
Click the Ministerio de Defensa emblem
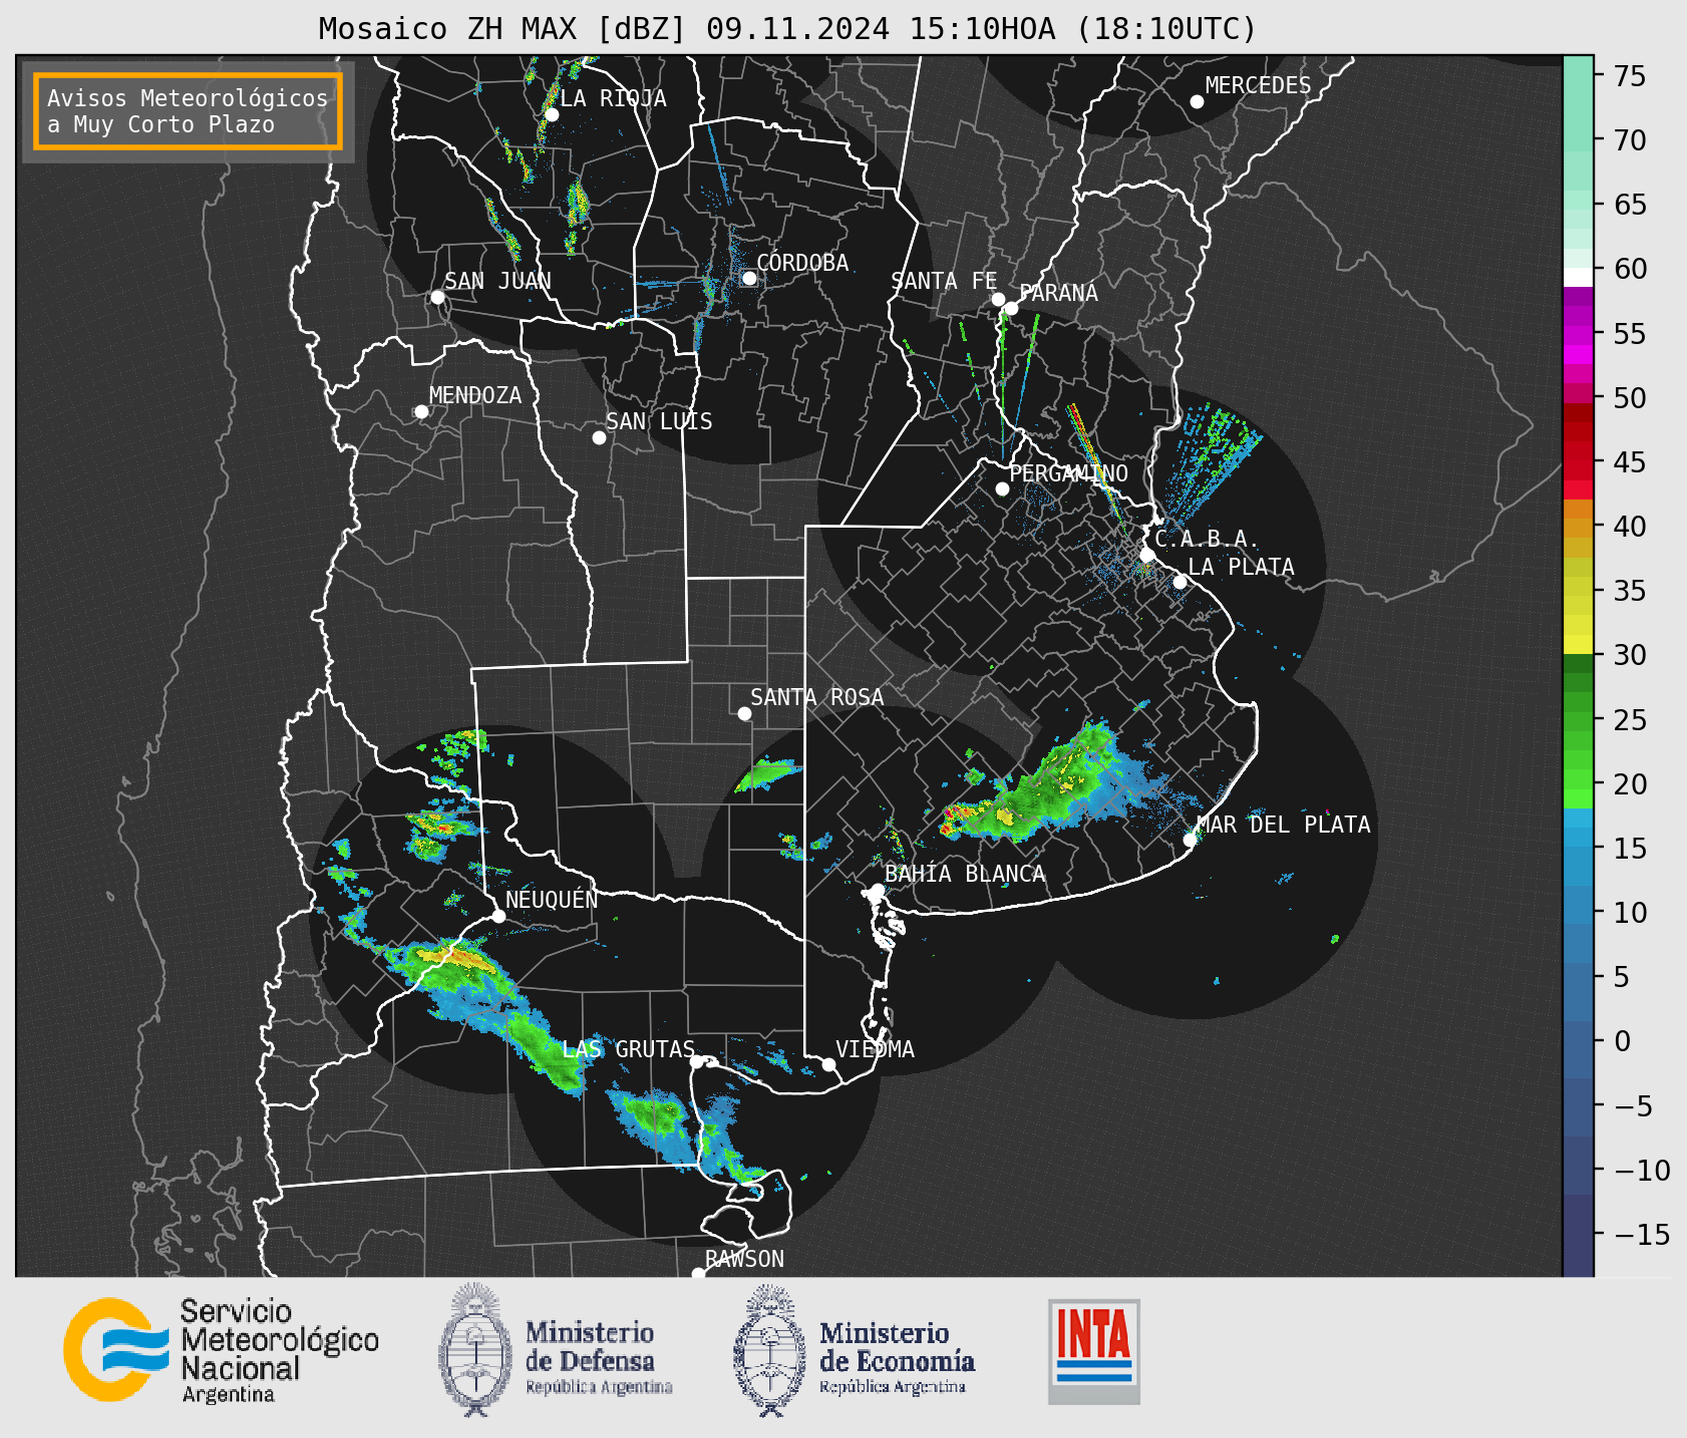pyautogui.click(x=475, y=1350)
